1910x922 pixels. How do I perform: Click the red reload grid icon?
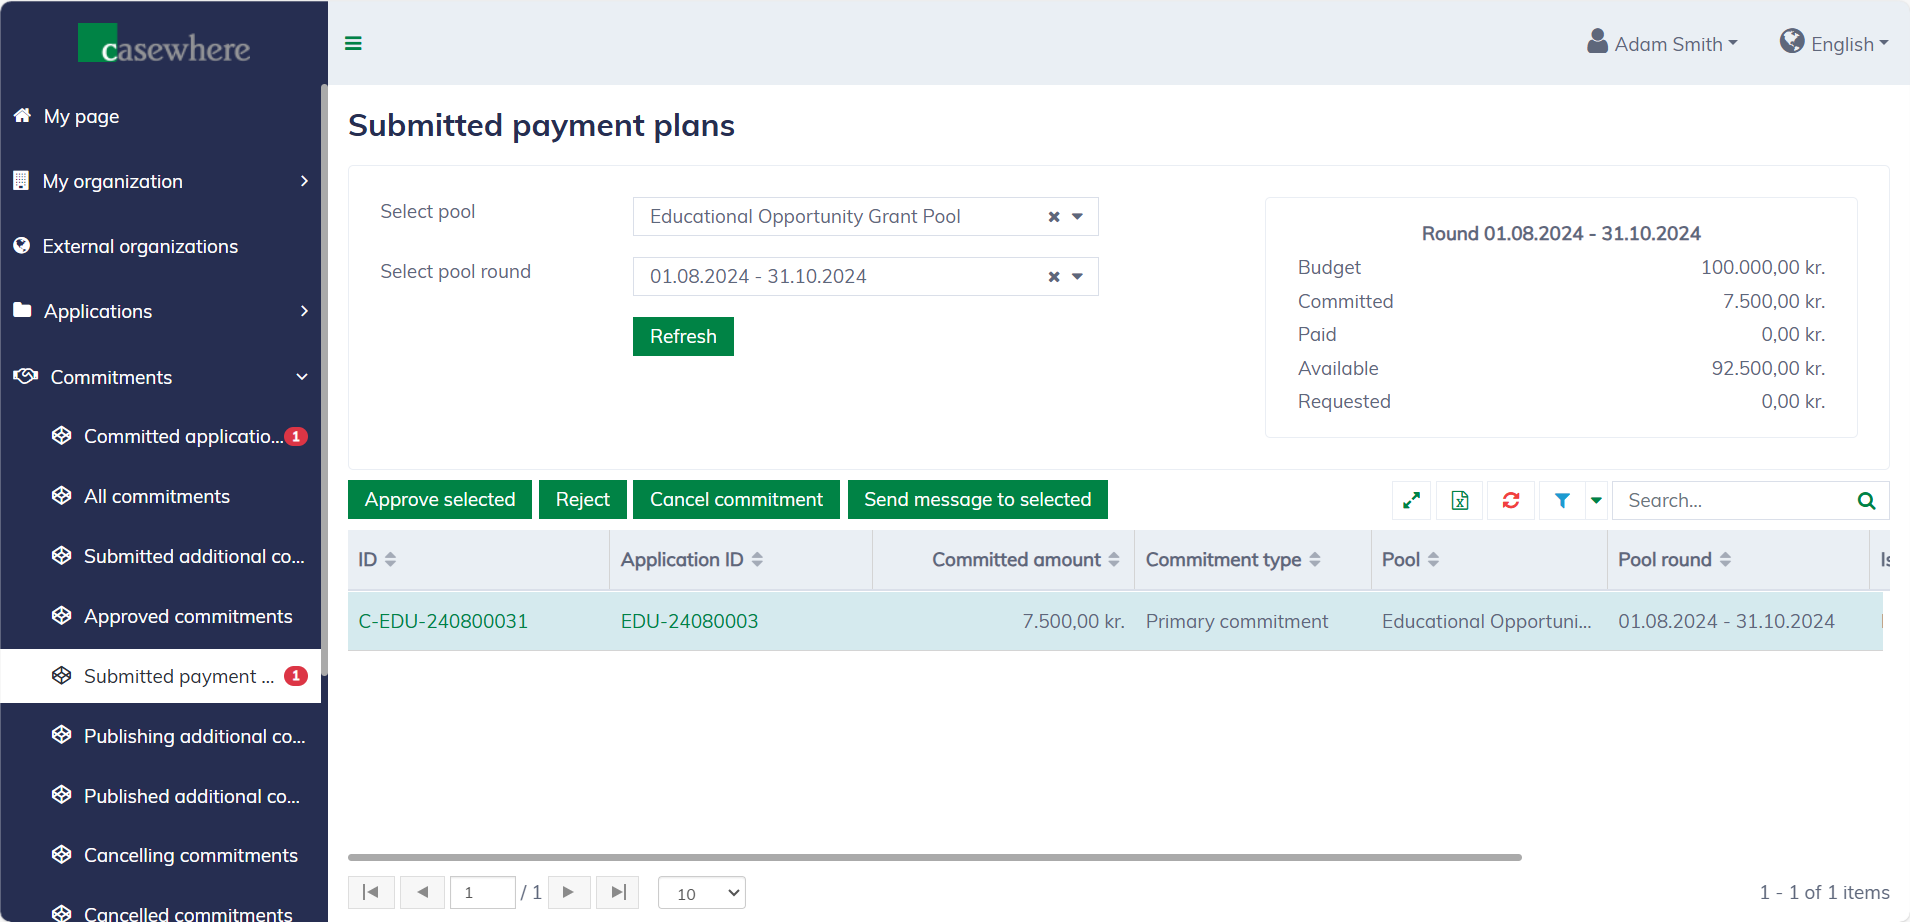coord(1510,500)
